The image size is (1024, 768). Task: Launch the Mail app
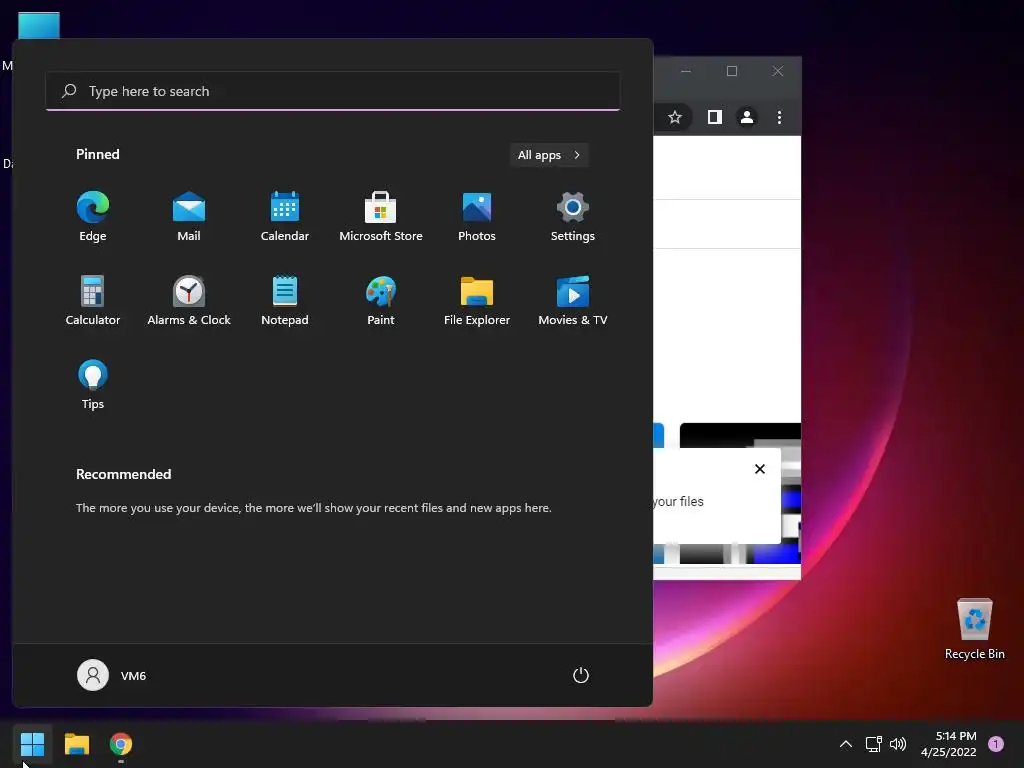(189, 217)
